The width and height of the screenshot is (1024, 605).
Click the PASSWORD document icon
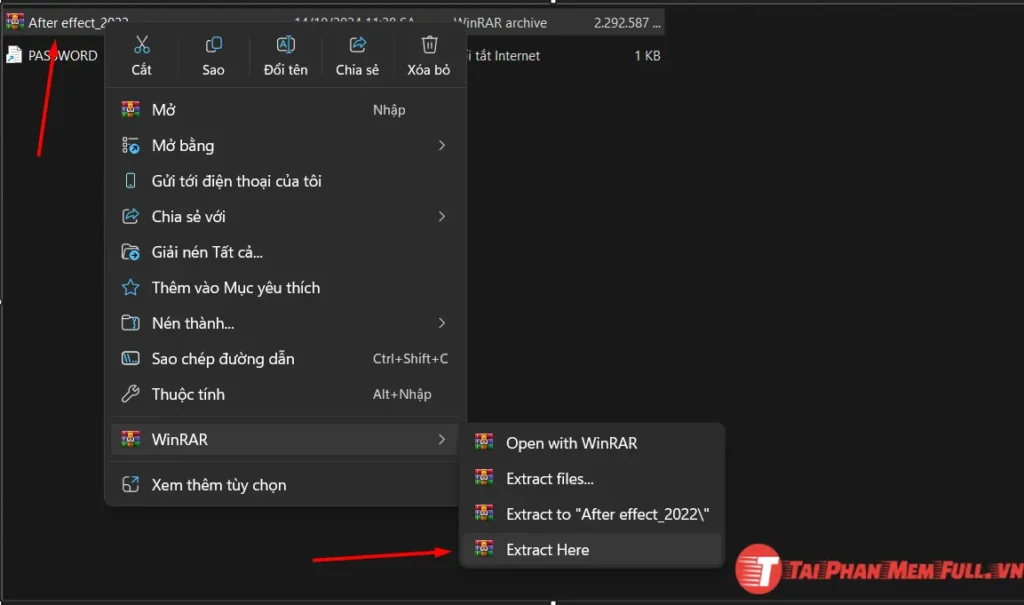click(14, 56)
